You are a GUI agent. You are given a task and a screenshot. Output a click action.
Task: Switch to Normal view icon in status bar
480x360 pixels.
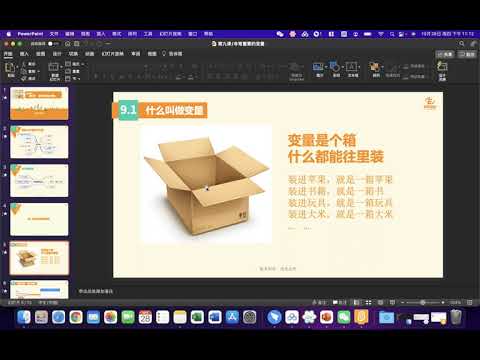point(356,302)
